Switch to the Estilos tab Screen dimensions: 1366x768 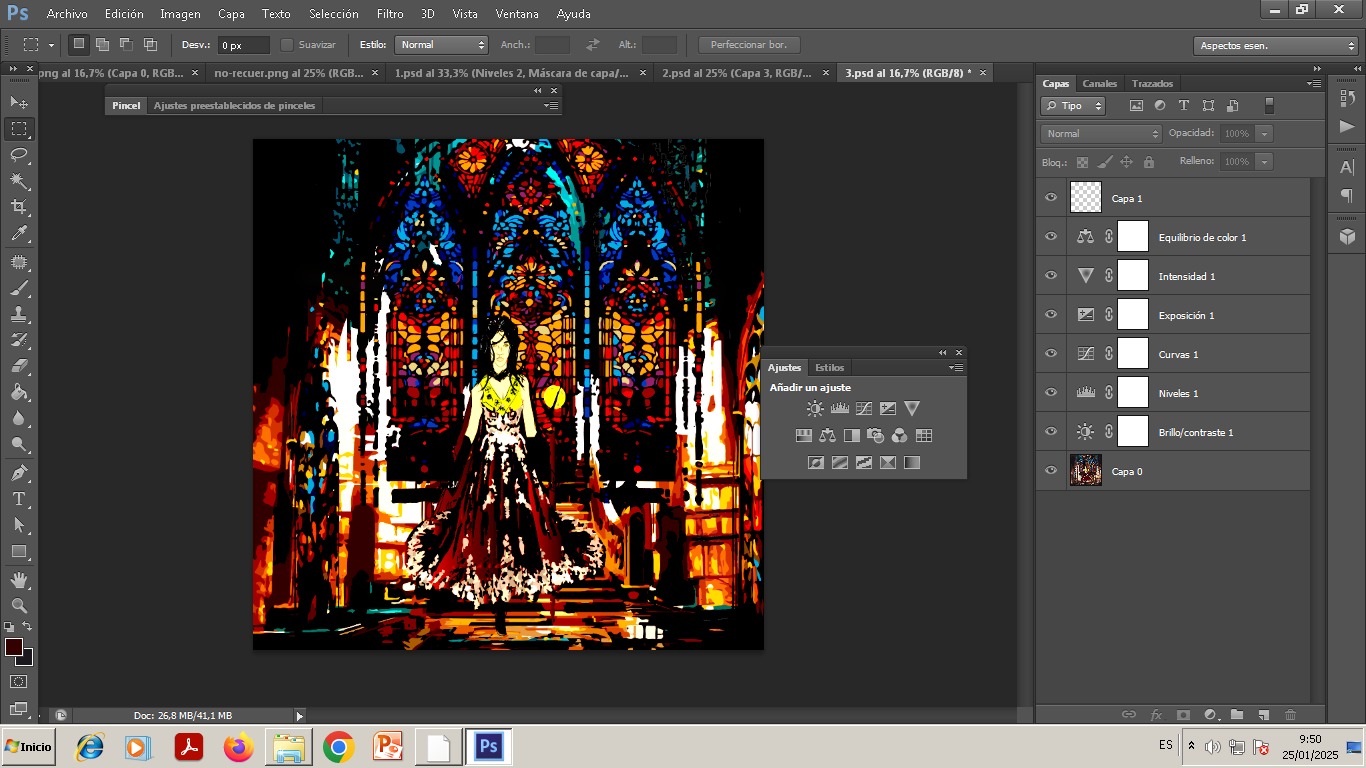coord(829,368)
